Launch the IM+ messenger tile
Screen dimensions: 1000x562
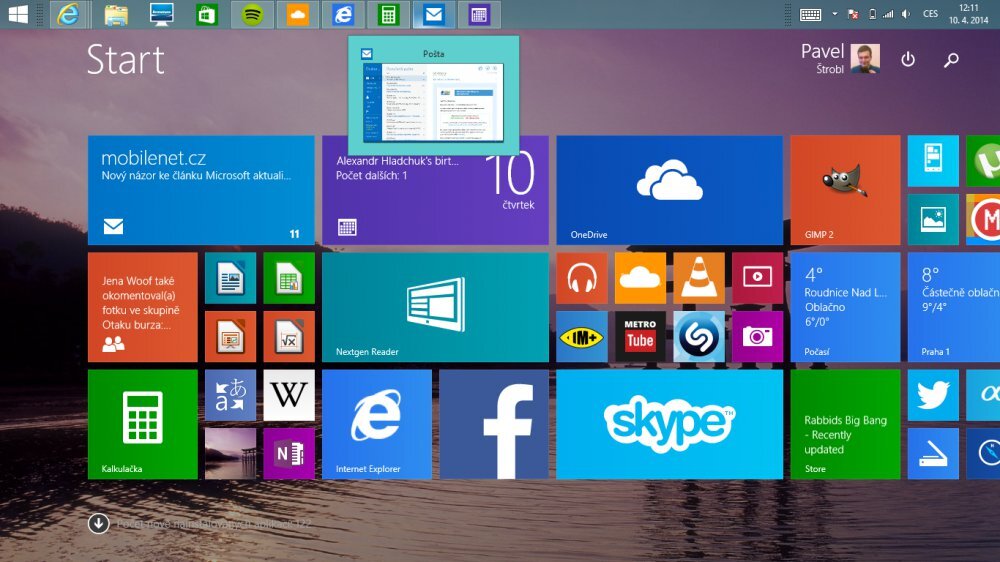(x=582, y=336)
